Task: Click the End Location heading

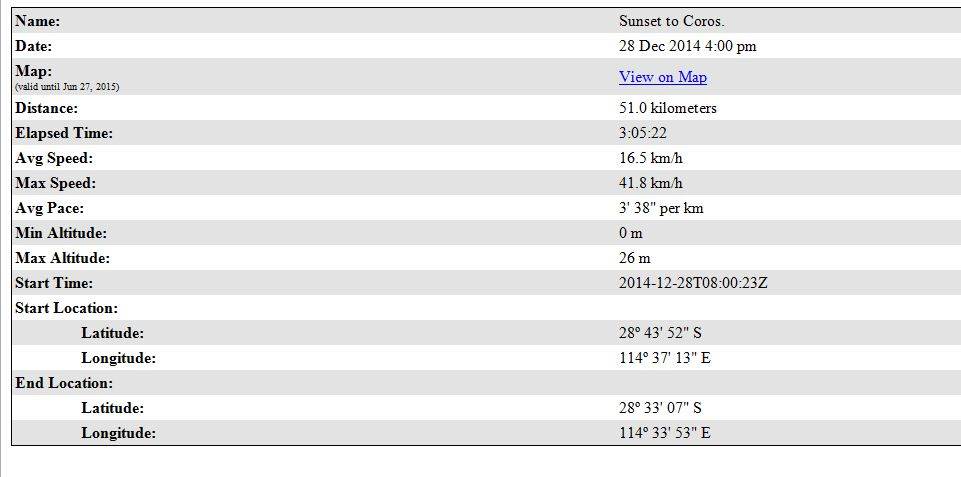Action: pos(63,383)
